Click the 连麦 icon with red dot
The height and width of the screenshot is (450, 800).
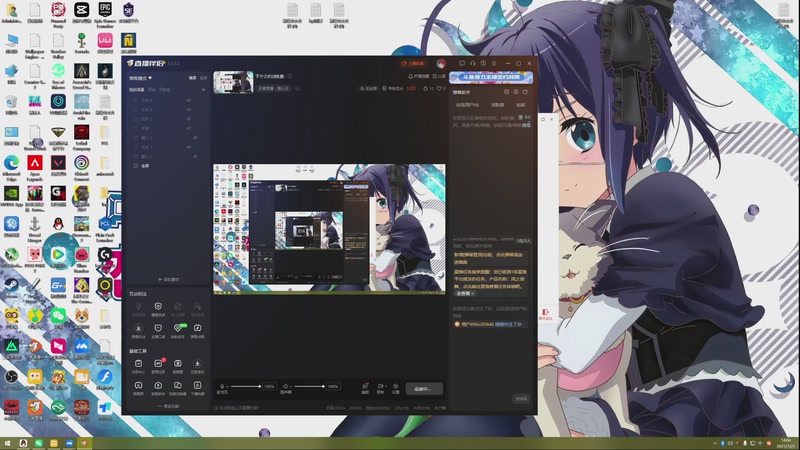coord(365,388)
